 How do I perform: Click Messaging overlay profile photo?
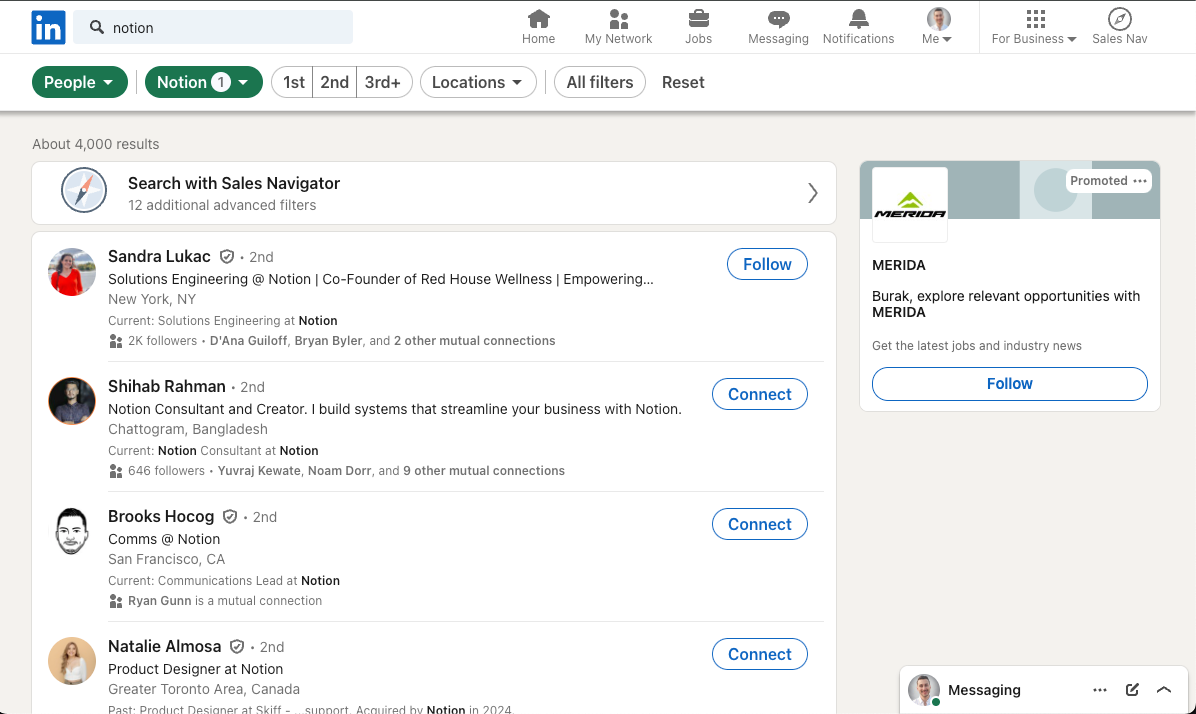[924, 690]
